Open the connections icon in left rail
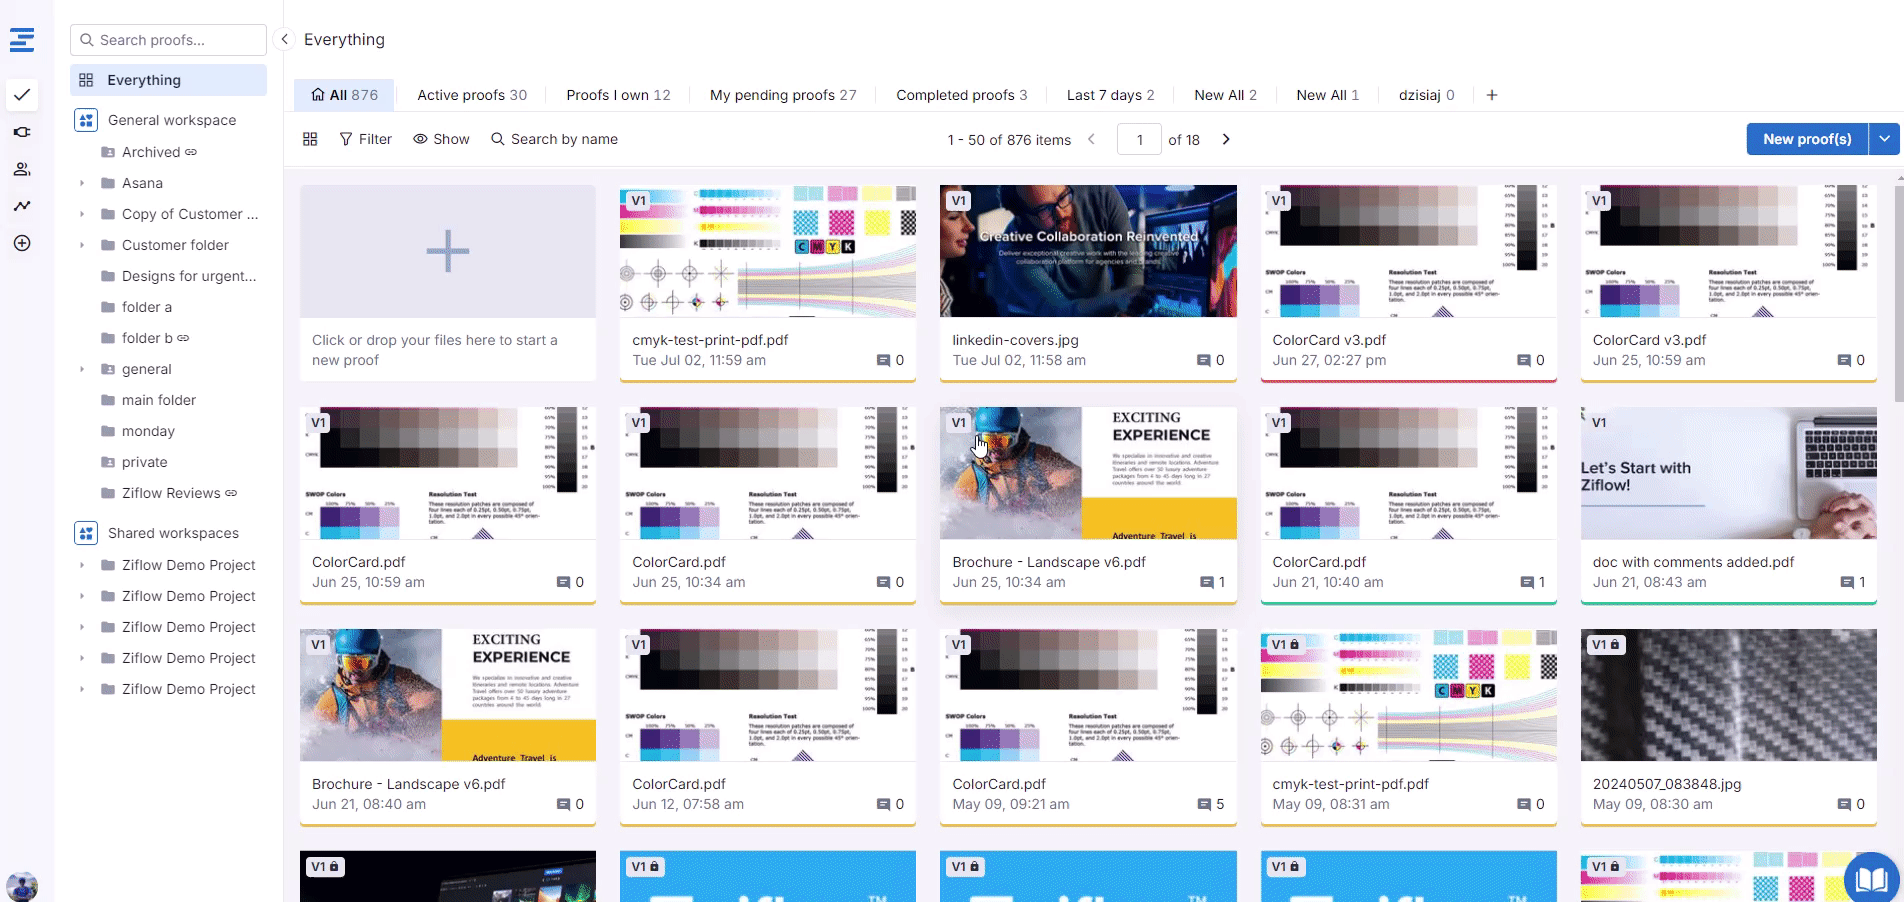 point(22,132)
